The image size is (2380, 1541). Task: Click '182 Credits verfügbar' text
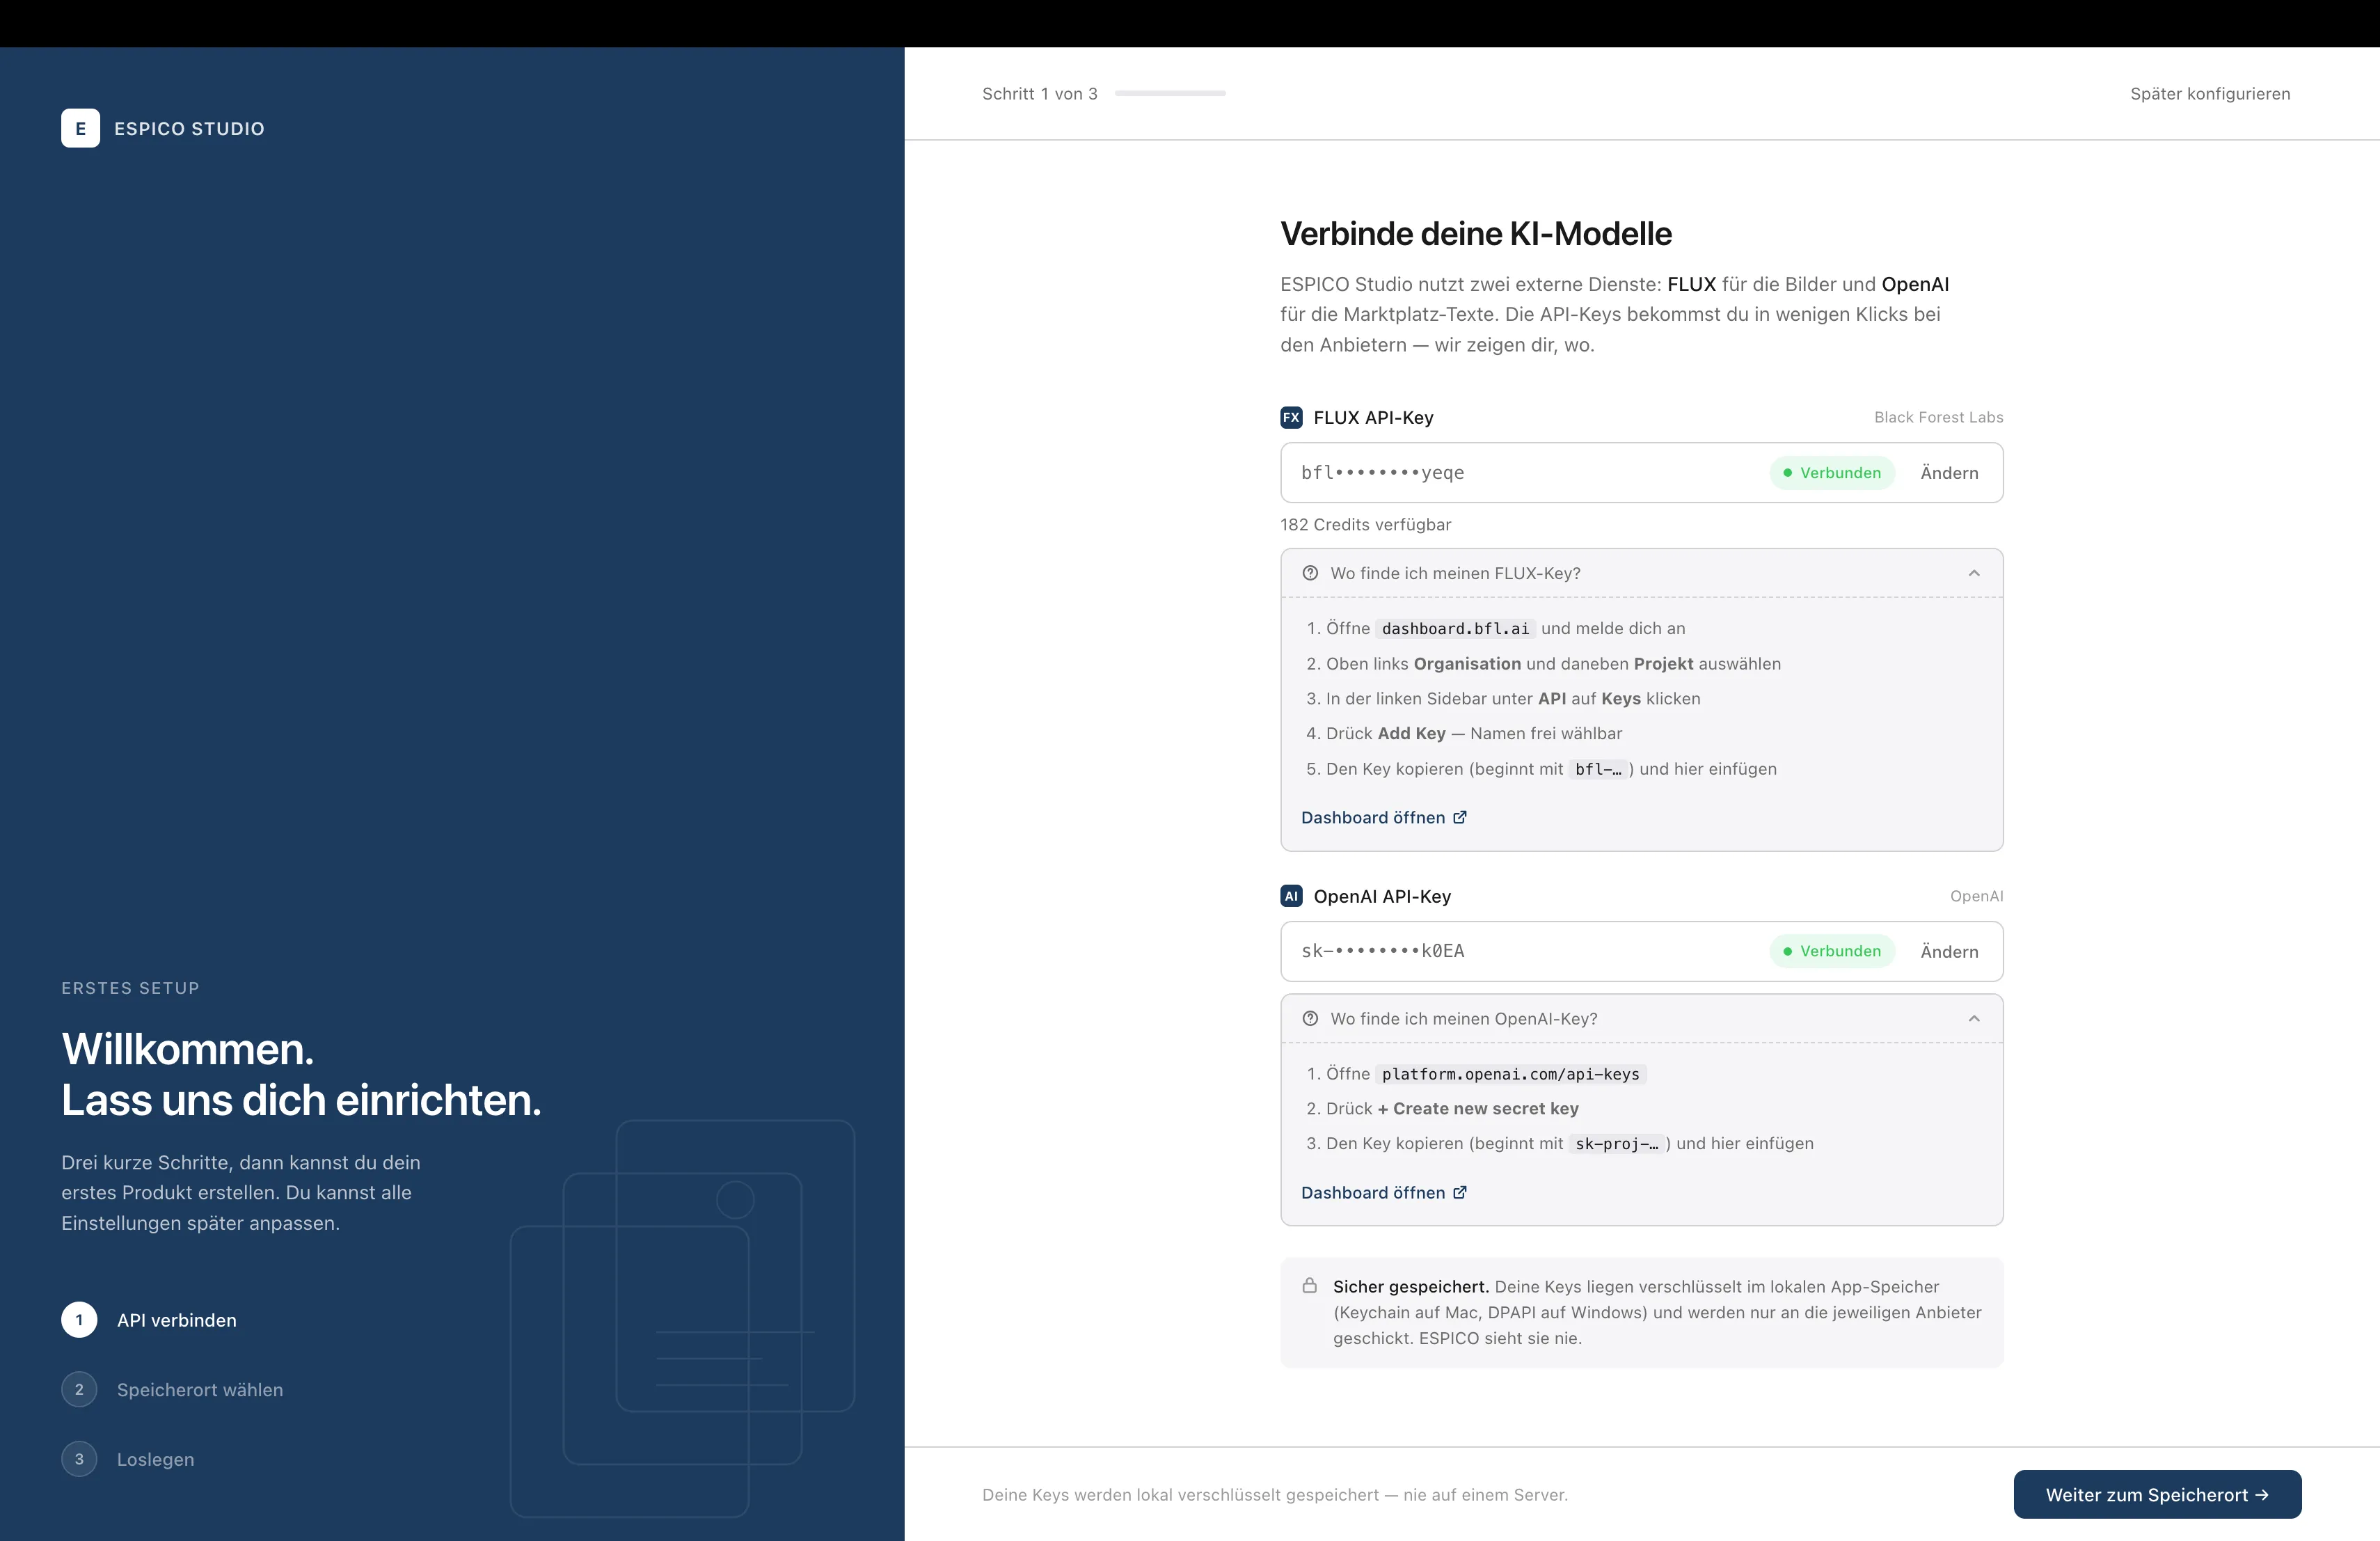[x=1365, y=524]
